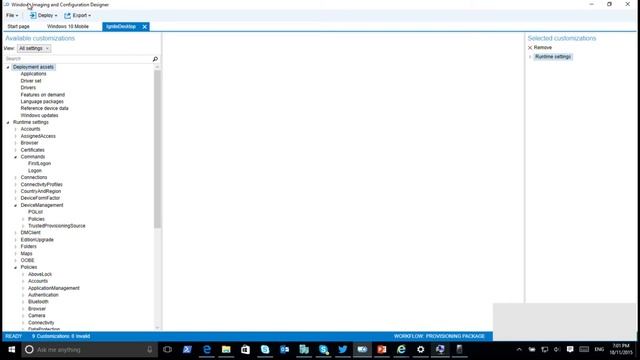Select the Camera policy item
640x360 pixels.
pyautogui.click(x=37, y=316)
